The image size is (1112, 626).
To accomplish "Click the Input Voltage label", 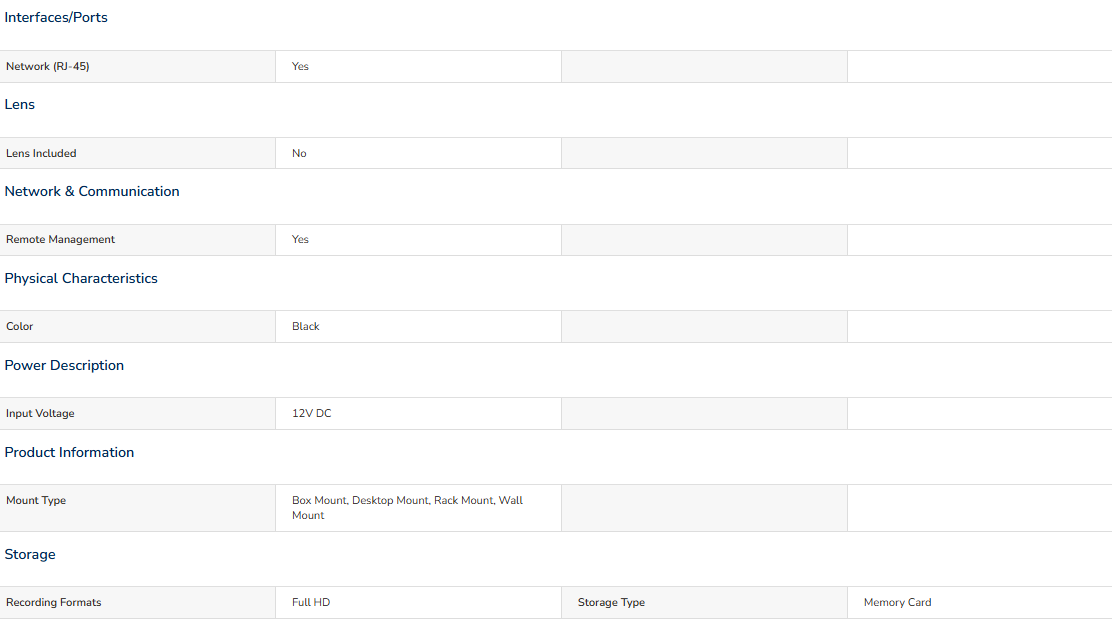I will pos(40,413).
